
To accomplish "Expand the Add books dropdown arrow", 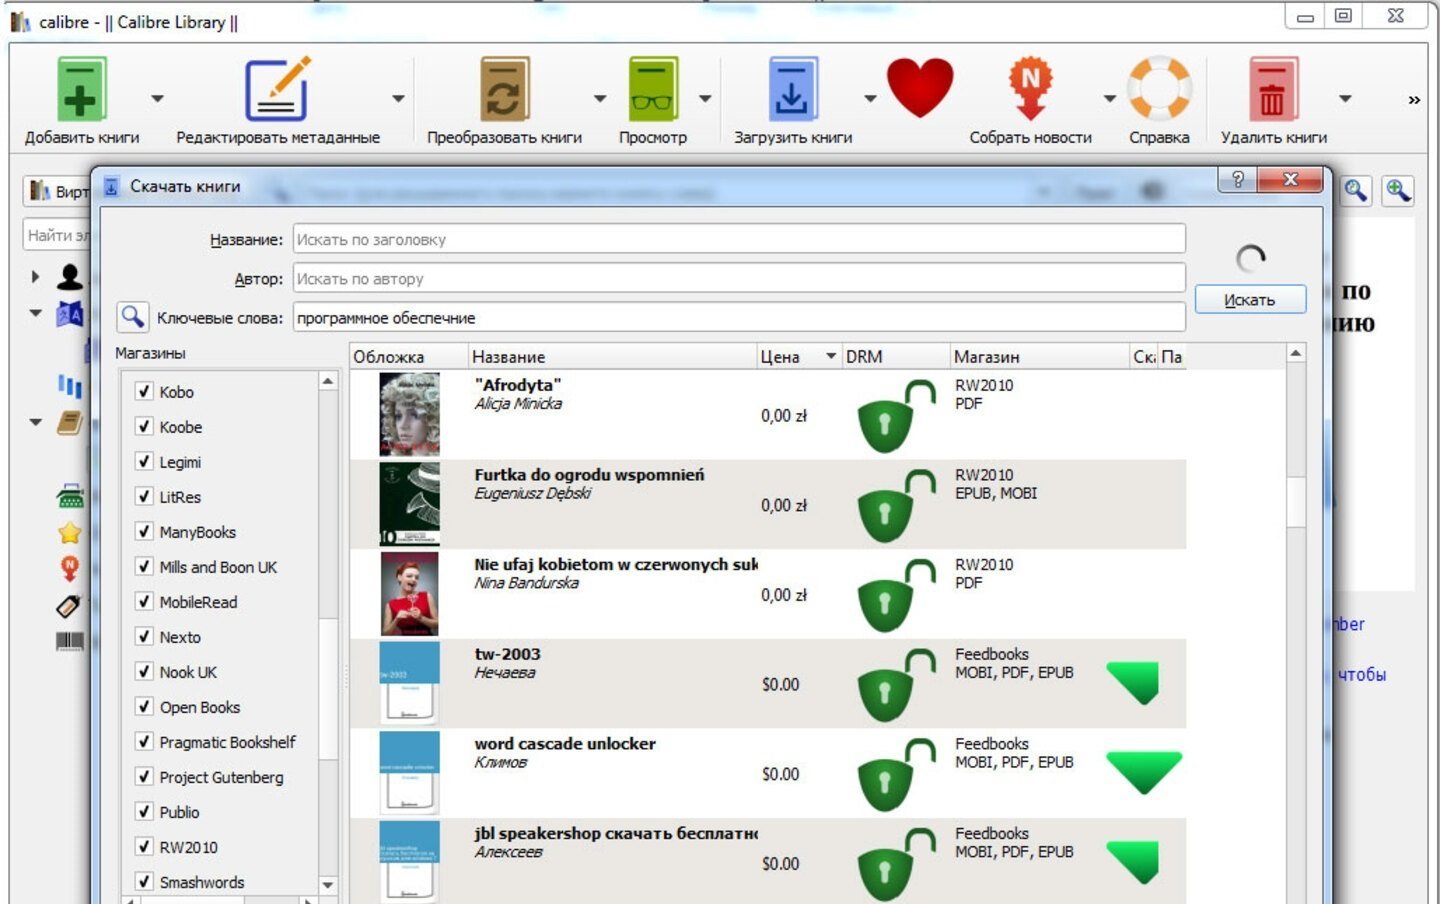I will click(157, 98).
